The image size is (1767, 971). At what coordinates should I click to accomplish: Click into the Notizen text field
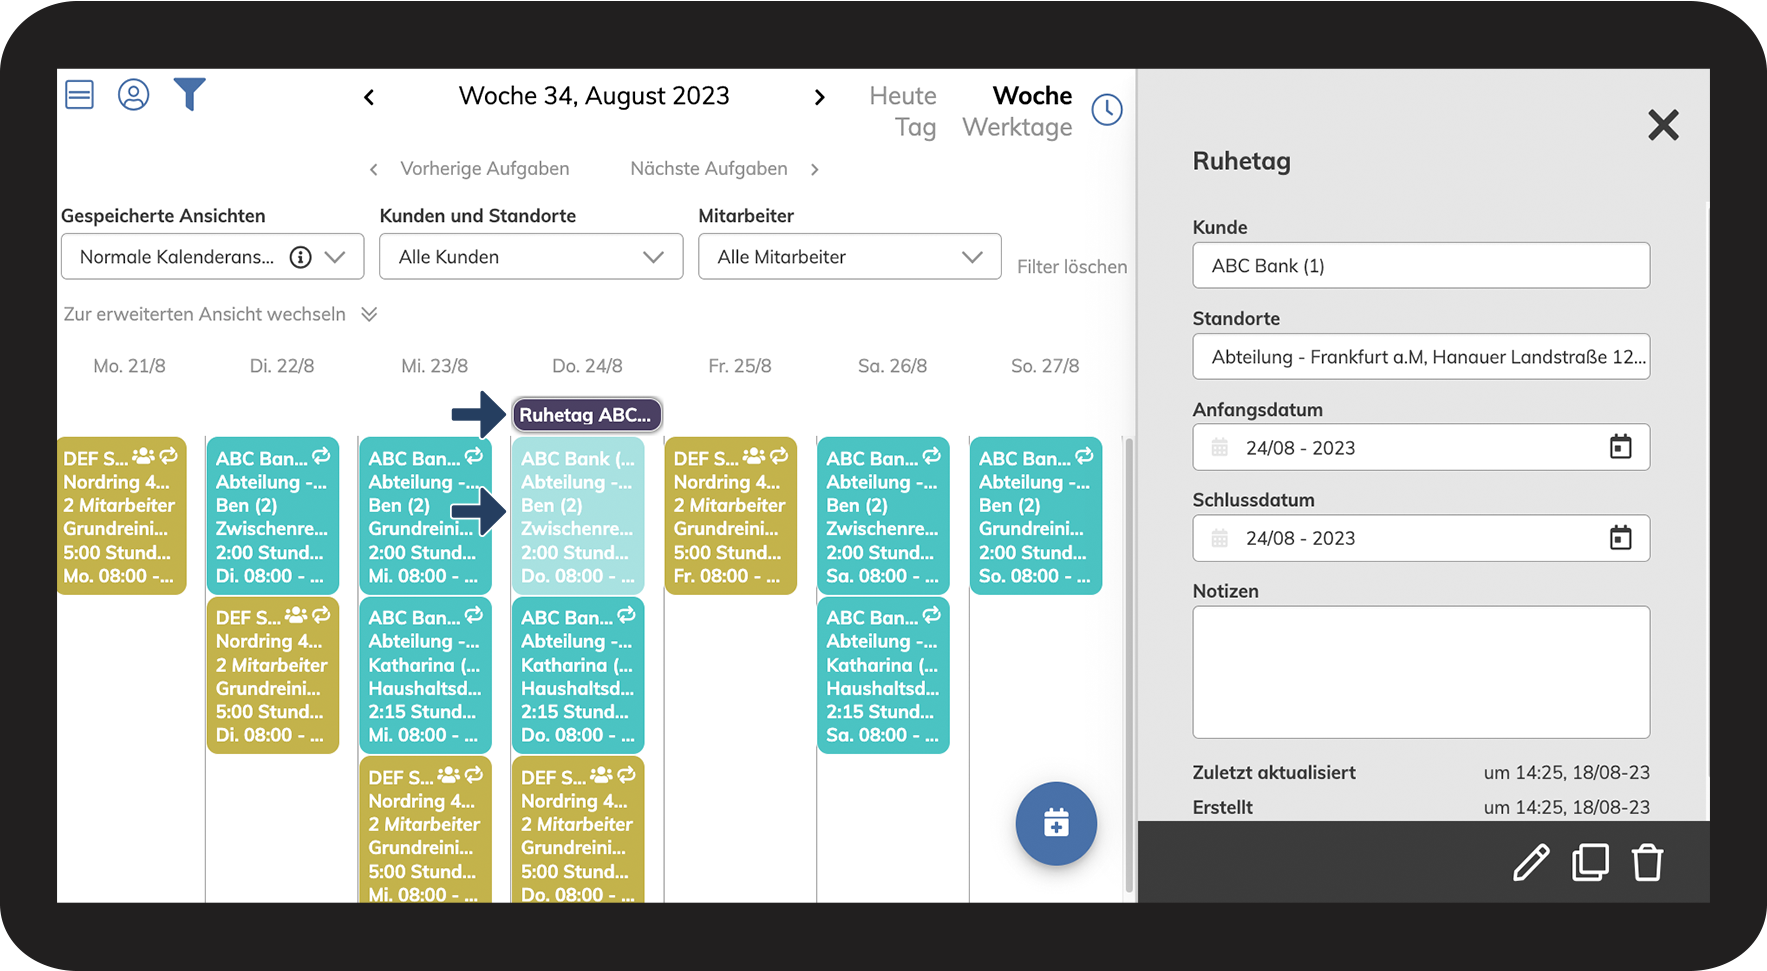1421,672
